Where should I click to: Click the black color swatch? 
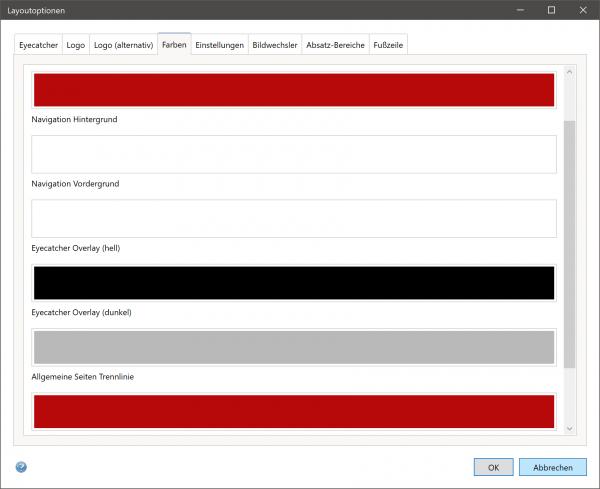(294, 282)
